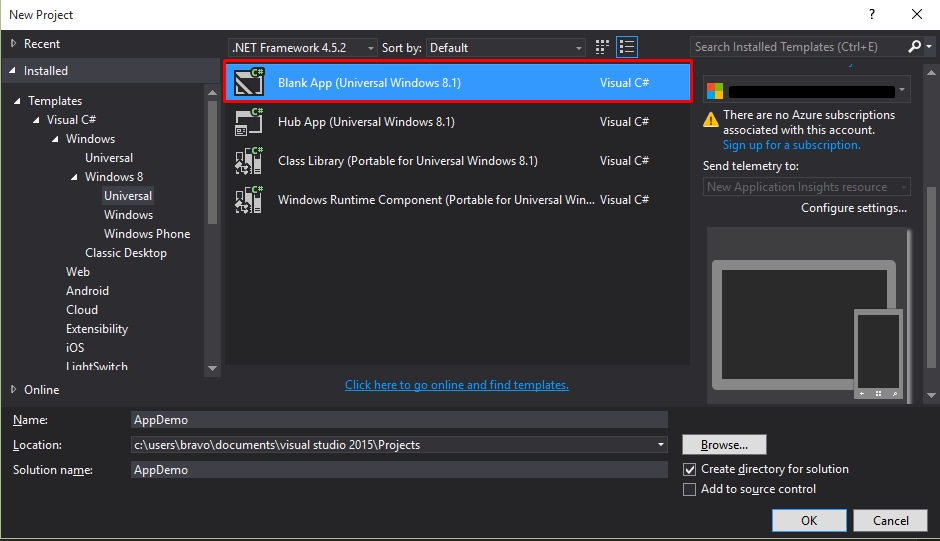The image size is (940, 541).
Task: Click link to find templates online
Action: [457, 385]
